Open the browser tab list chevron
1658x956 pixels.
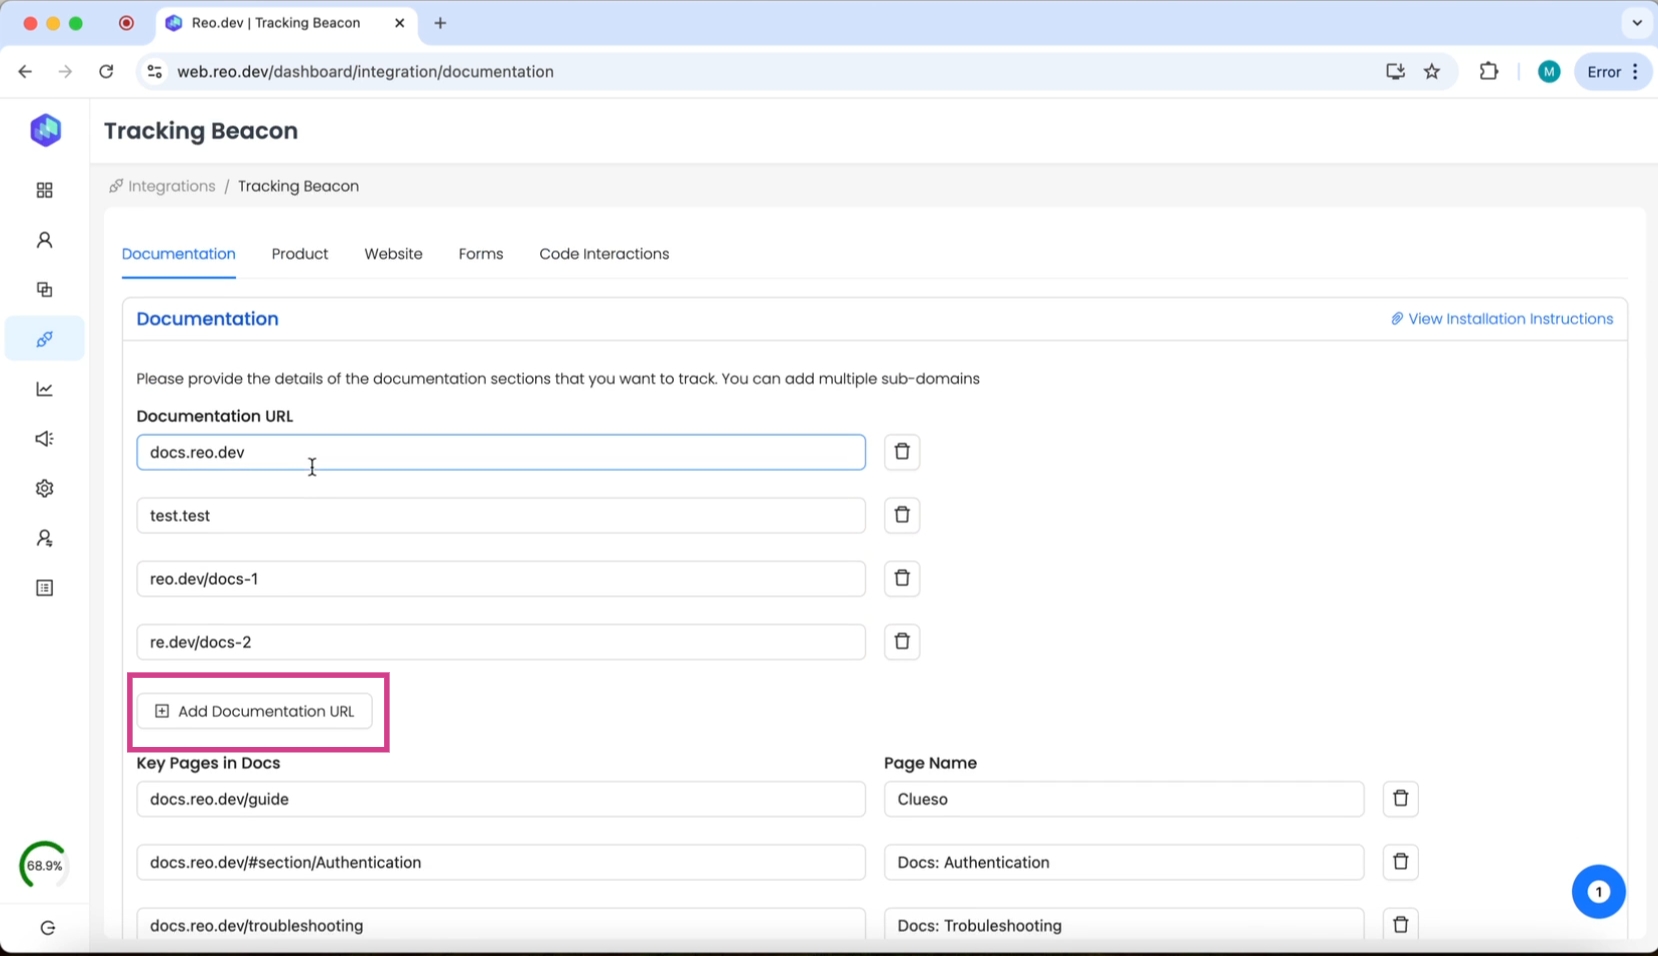[1636, 22]
